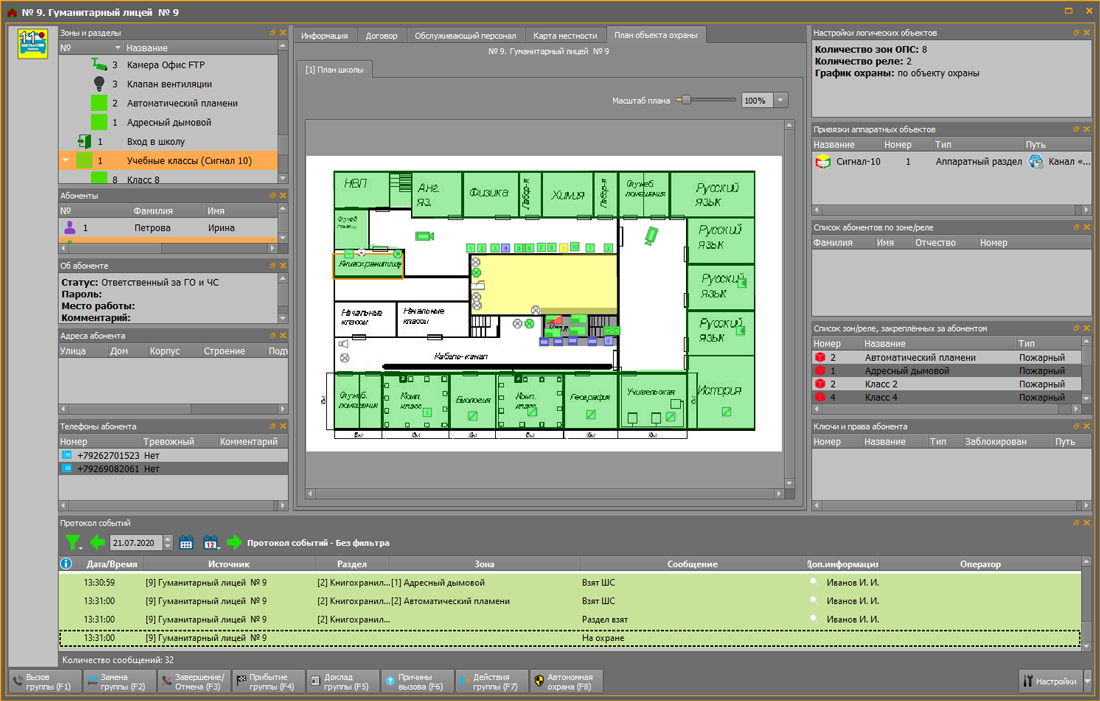Open the Обслуживающий персонал tab
Image resolution: width=1100 pixels, height=701 pixels.
point(464,35)
